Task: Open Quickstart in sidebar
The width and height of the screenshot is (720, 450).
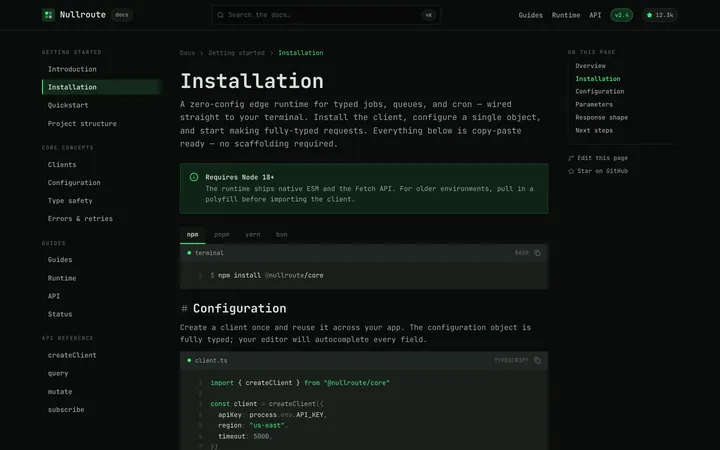Action: tap(68, 105)
